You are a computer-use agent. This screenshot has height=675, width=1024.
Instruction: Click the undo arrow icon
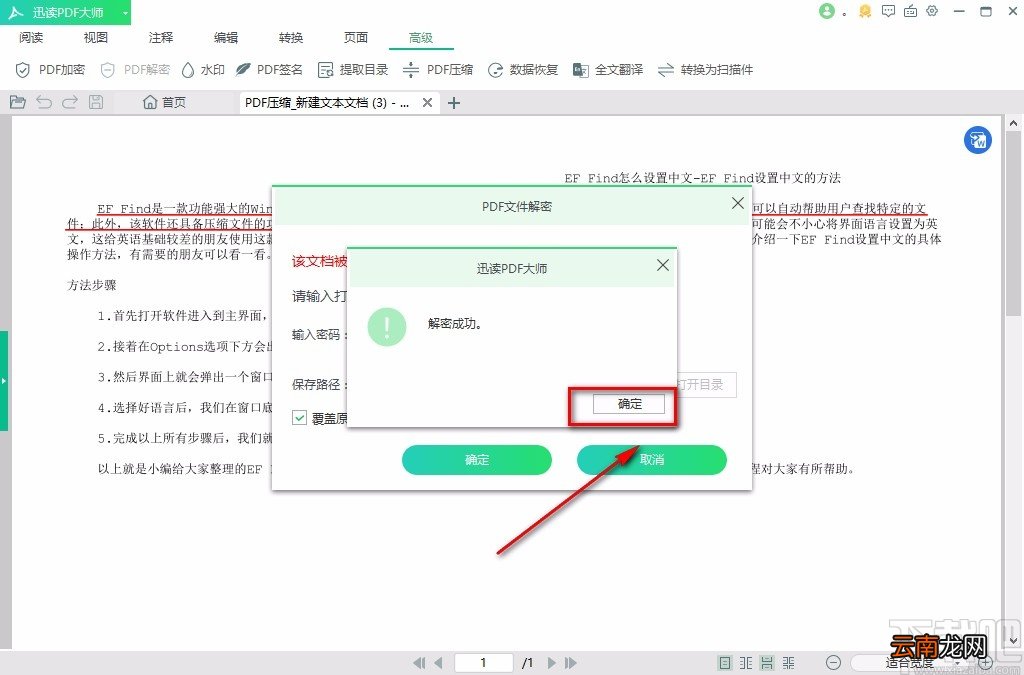[x=44, y=102]
